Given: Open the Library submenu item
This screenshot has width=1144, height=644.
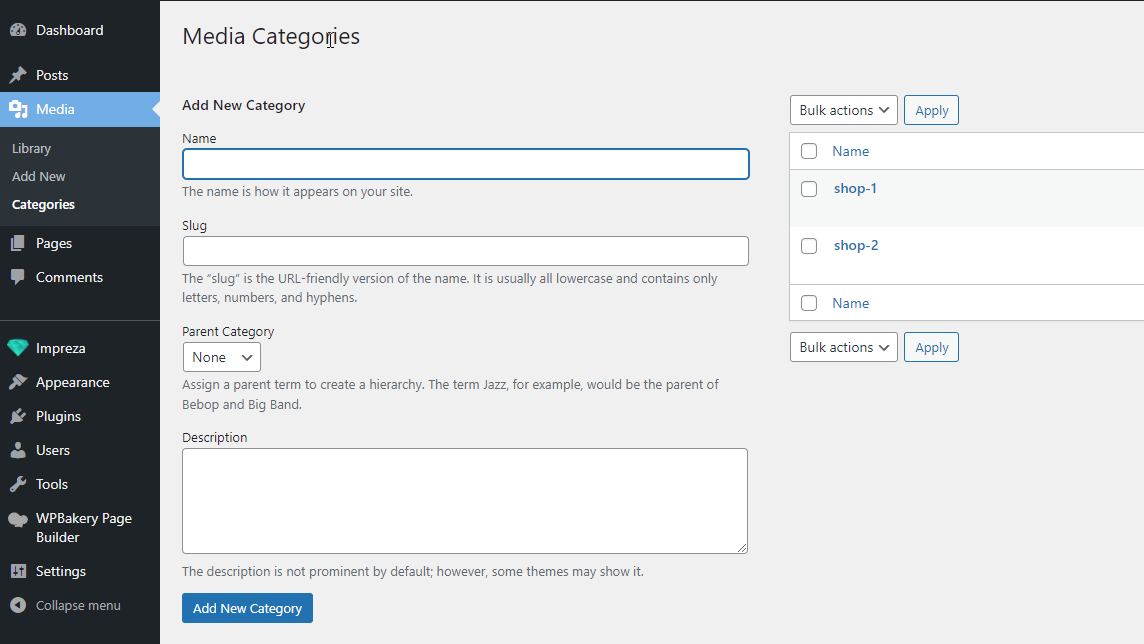Looking at the screenshot, I should click(31, 148).
